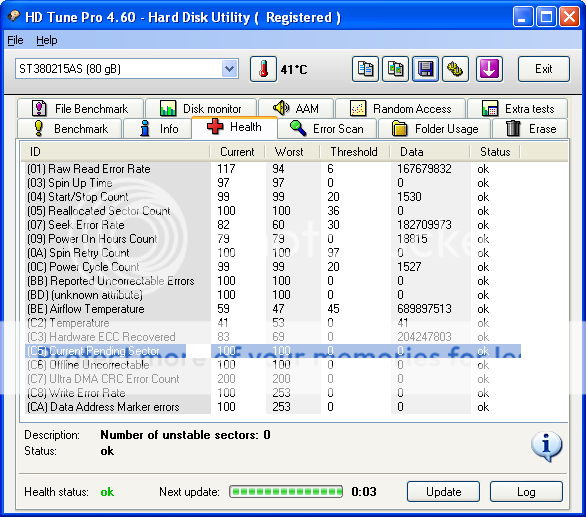
Task: Select the (07) Seek Error Rate row
Action: [x=273, y=225]
